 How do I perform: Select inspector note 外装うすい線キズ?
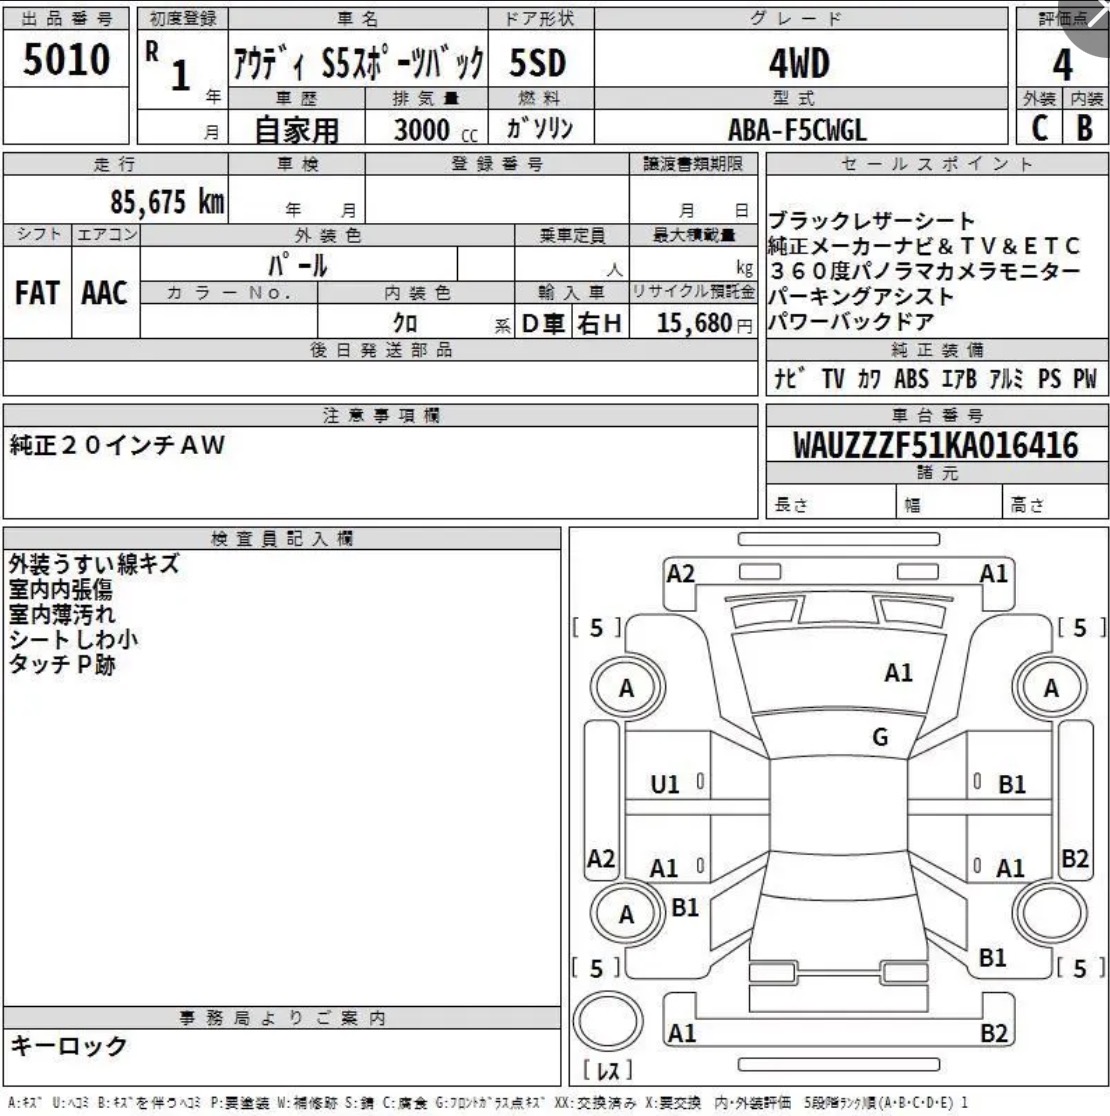coord(93,564)
